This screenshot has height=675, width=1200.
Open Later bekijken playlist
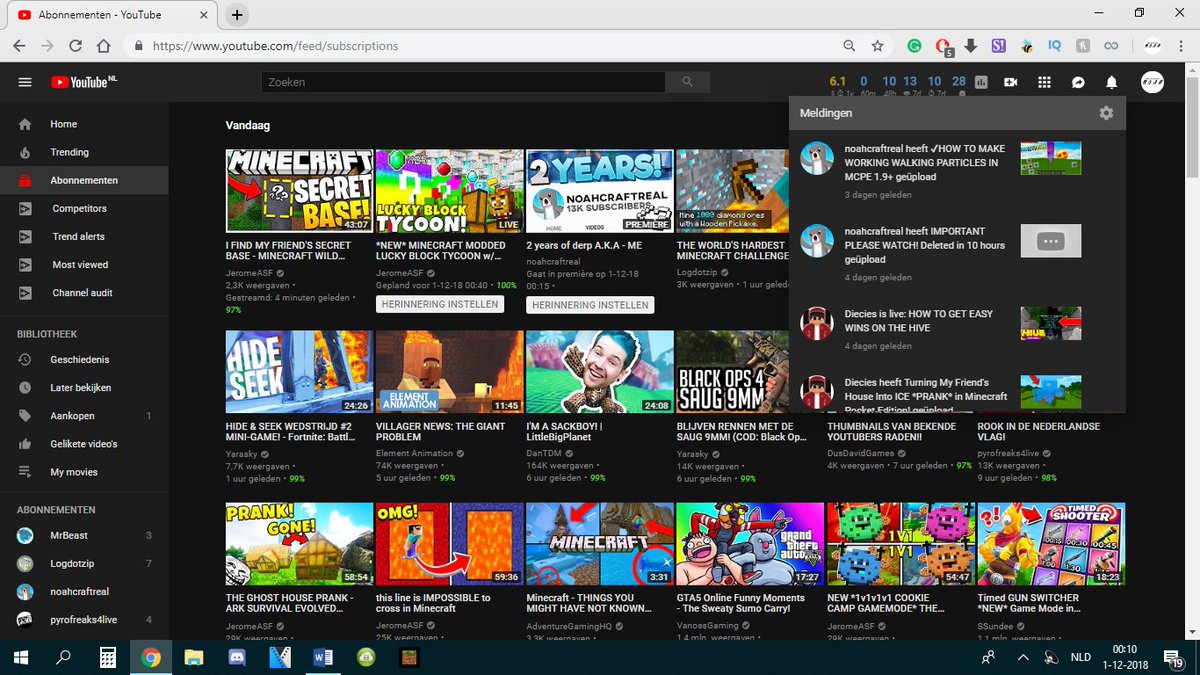click(84, 387)
